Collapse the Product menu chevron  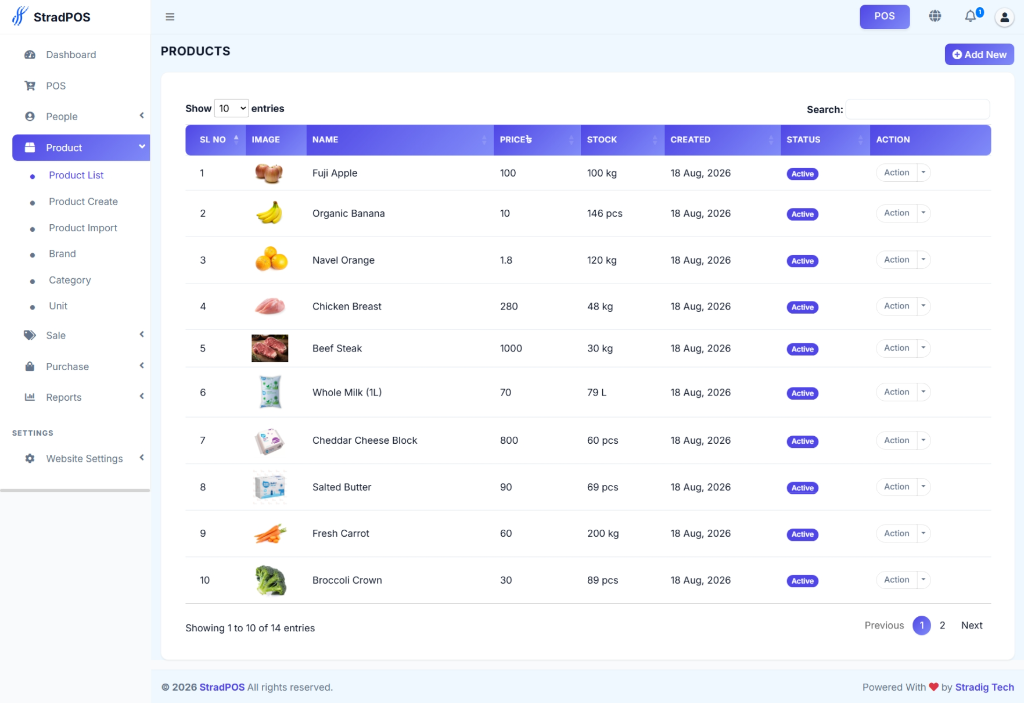pos(142,147)
